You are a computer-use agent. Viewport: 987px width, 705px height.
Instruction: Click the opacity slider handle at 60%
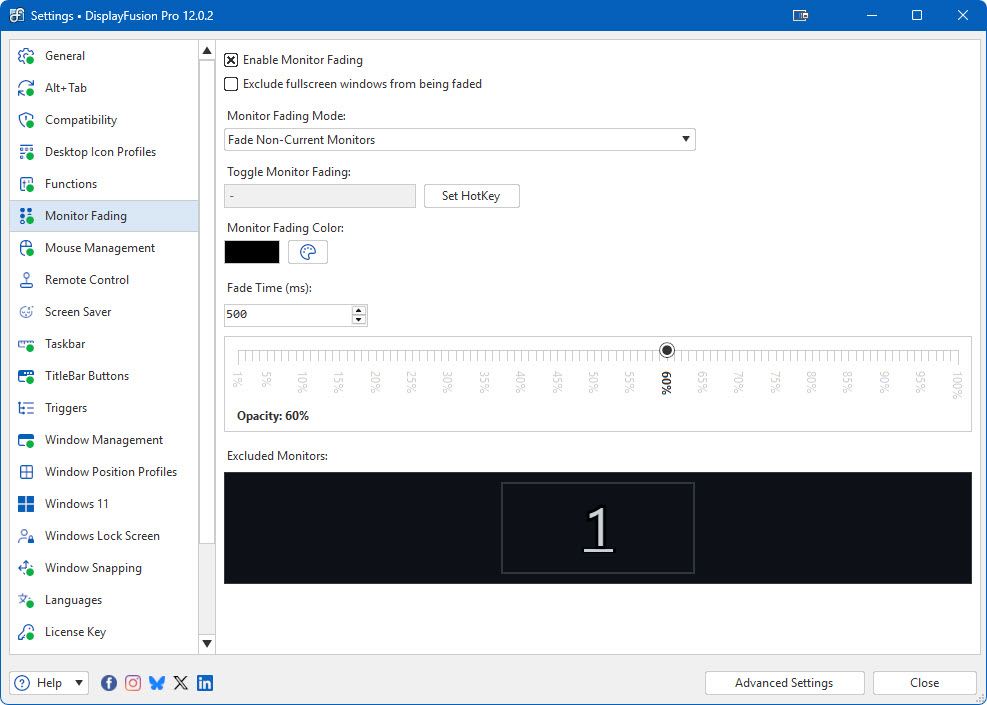click(667, 350)
